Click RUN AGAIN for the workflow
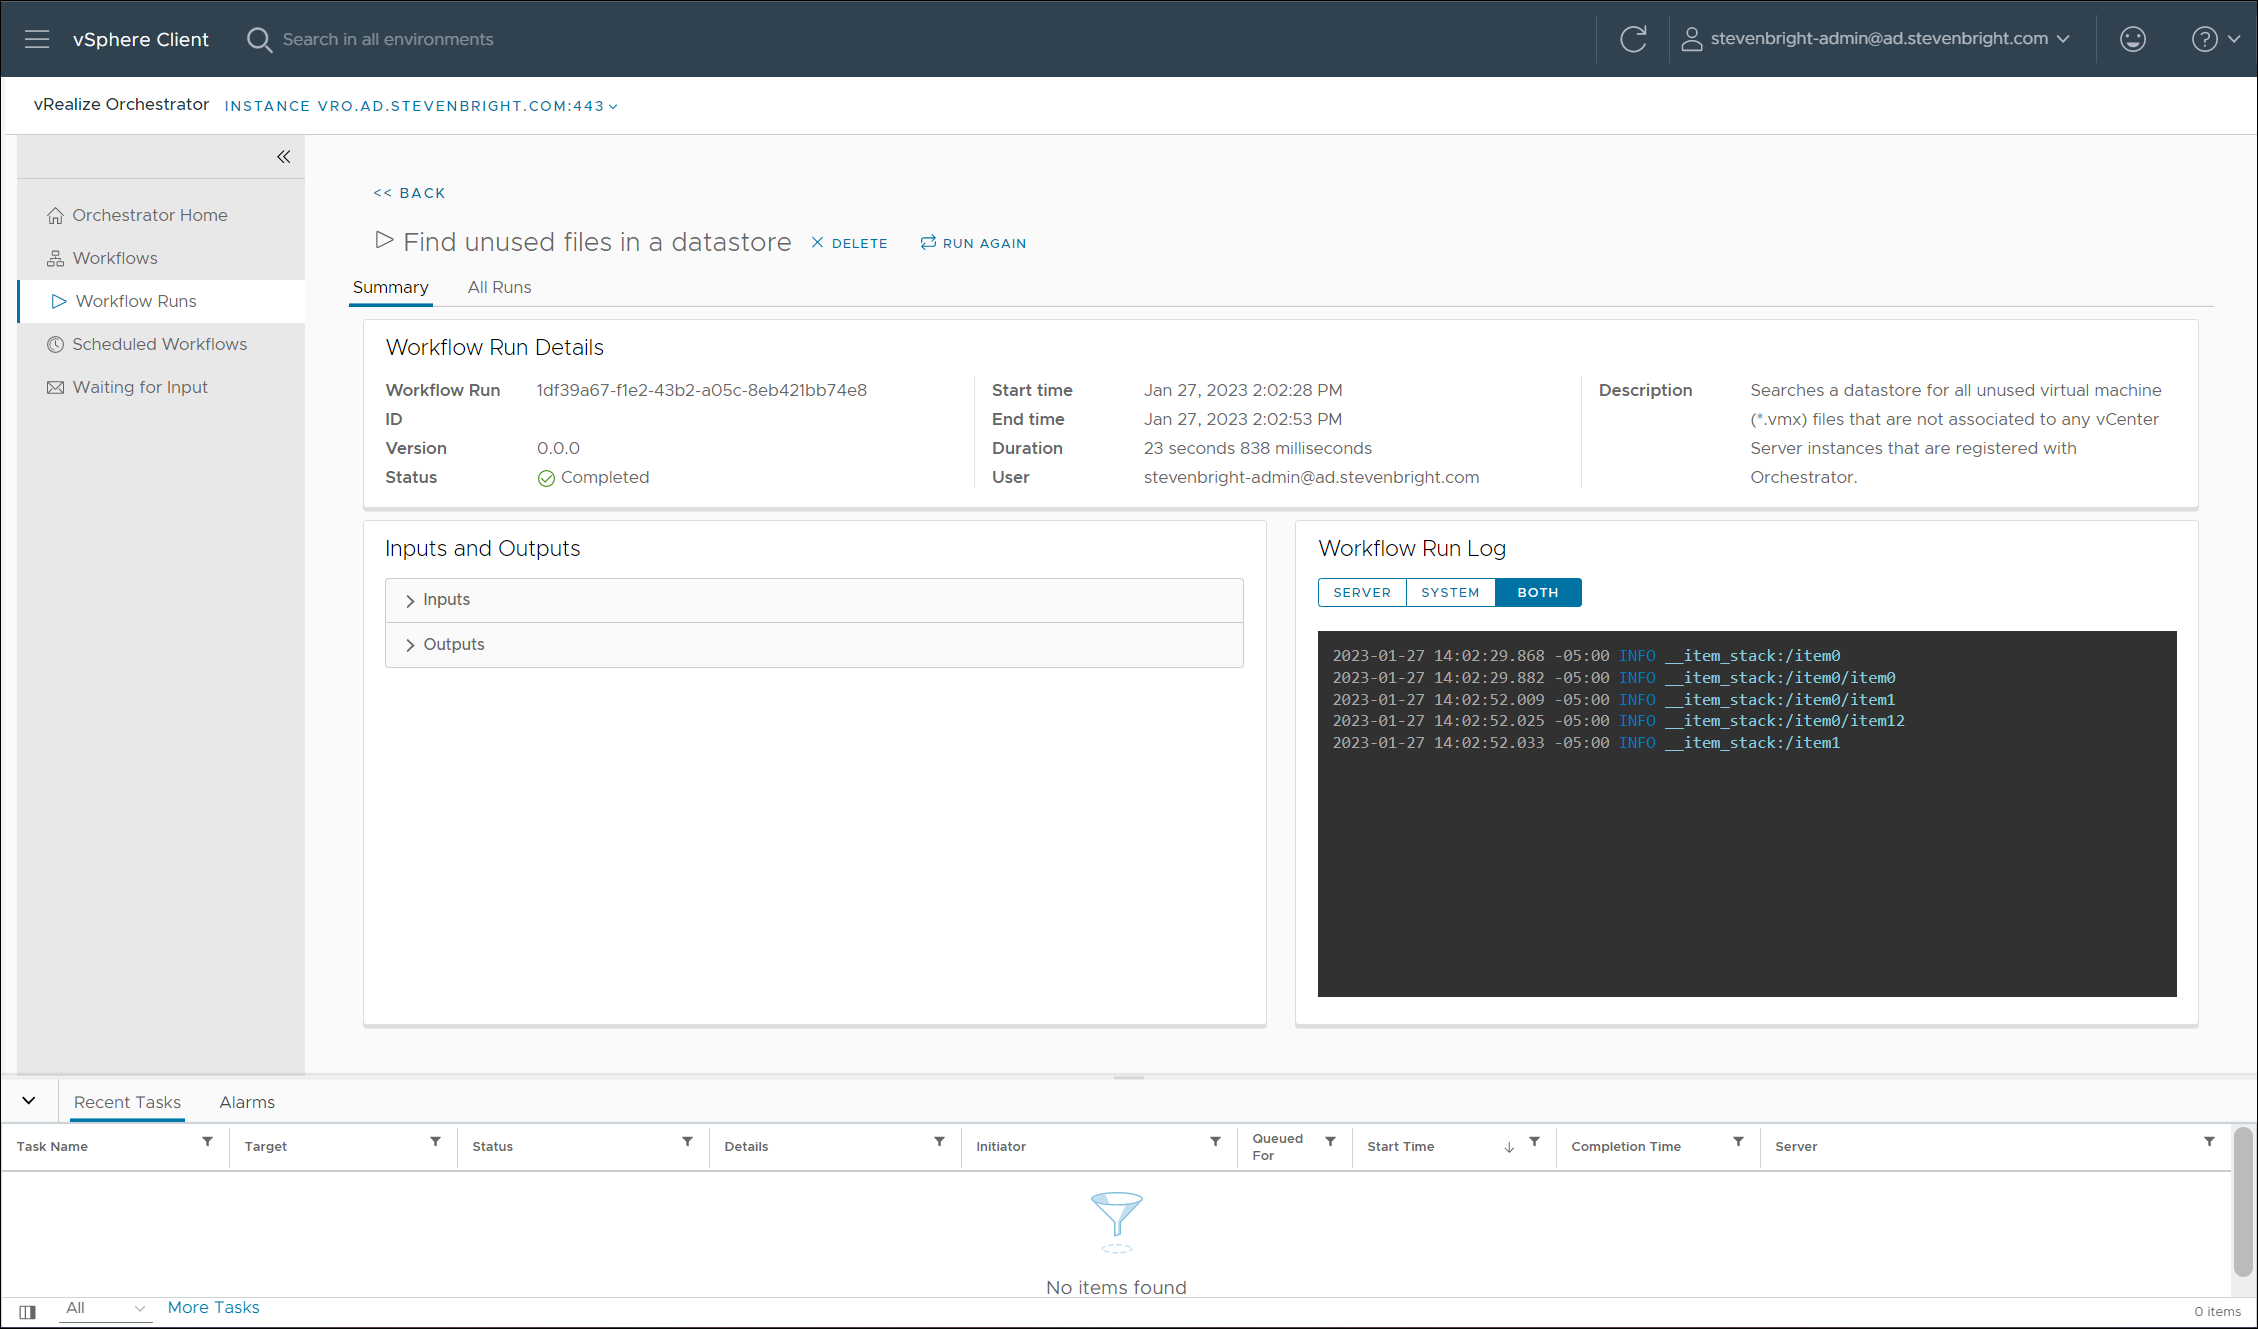 973,243
